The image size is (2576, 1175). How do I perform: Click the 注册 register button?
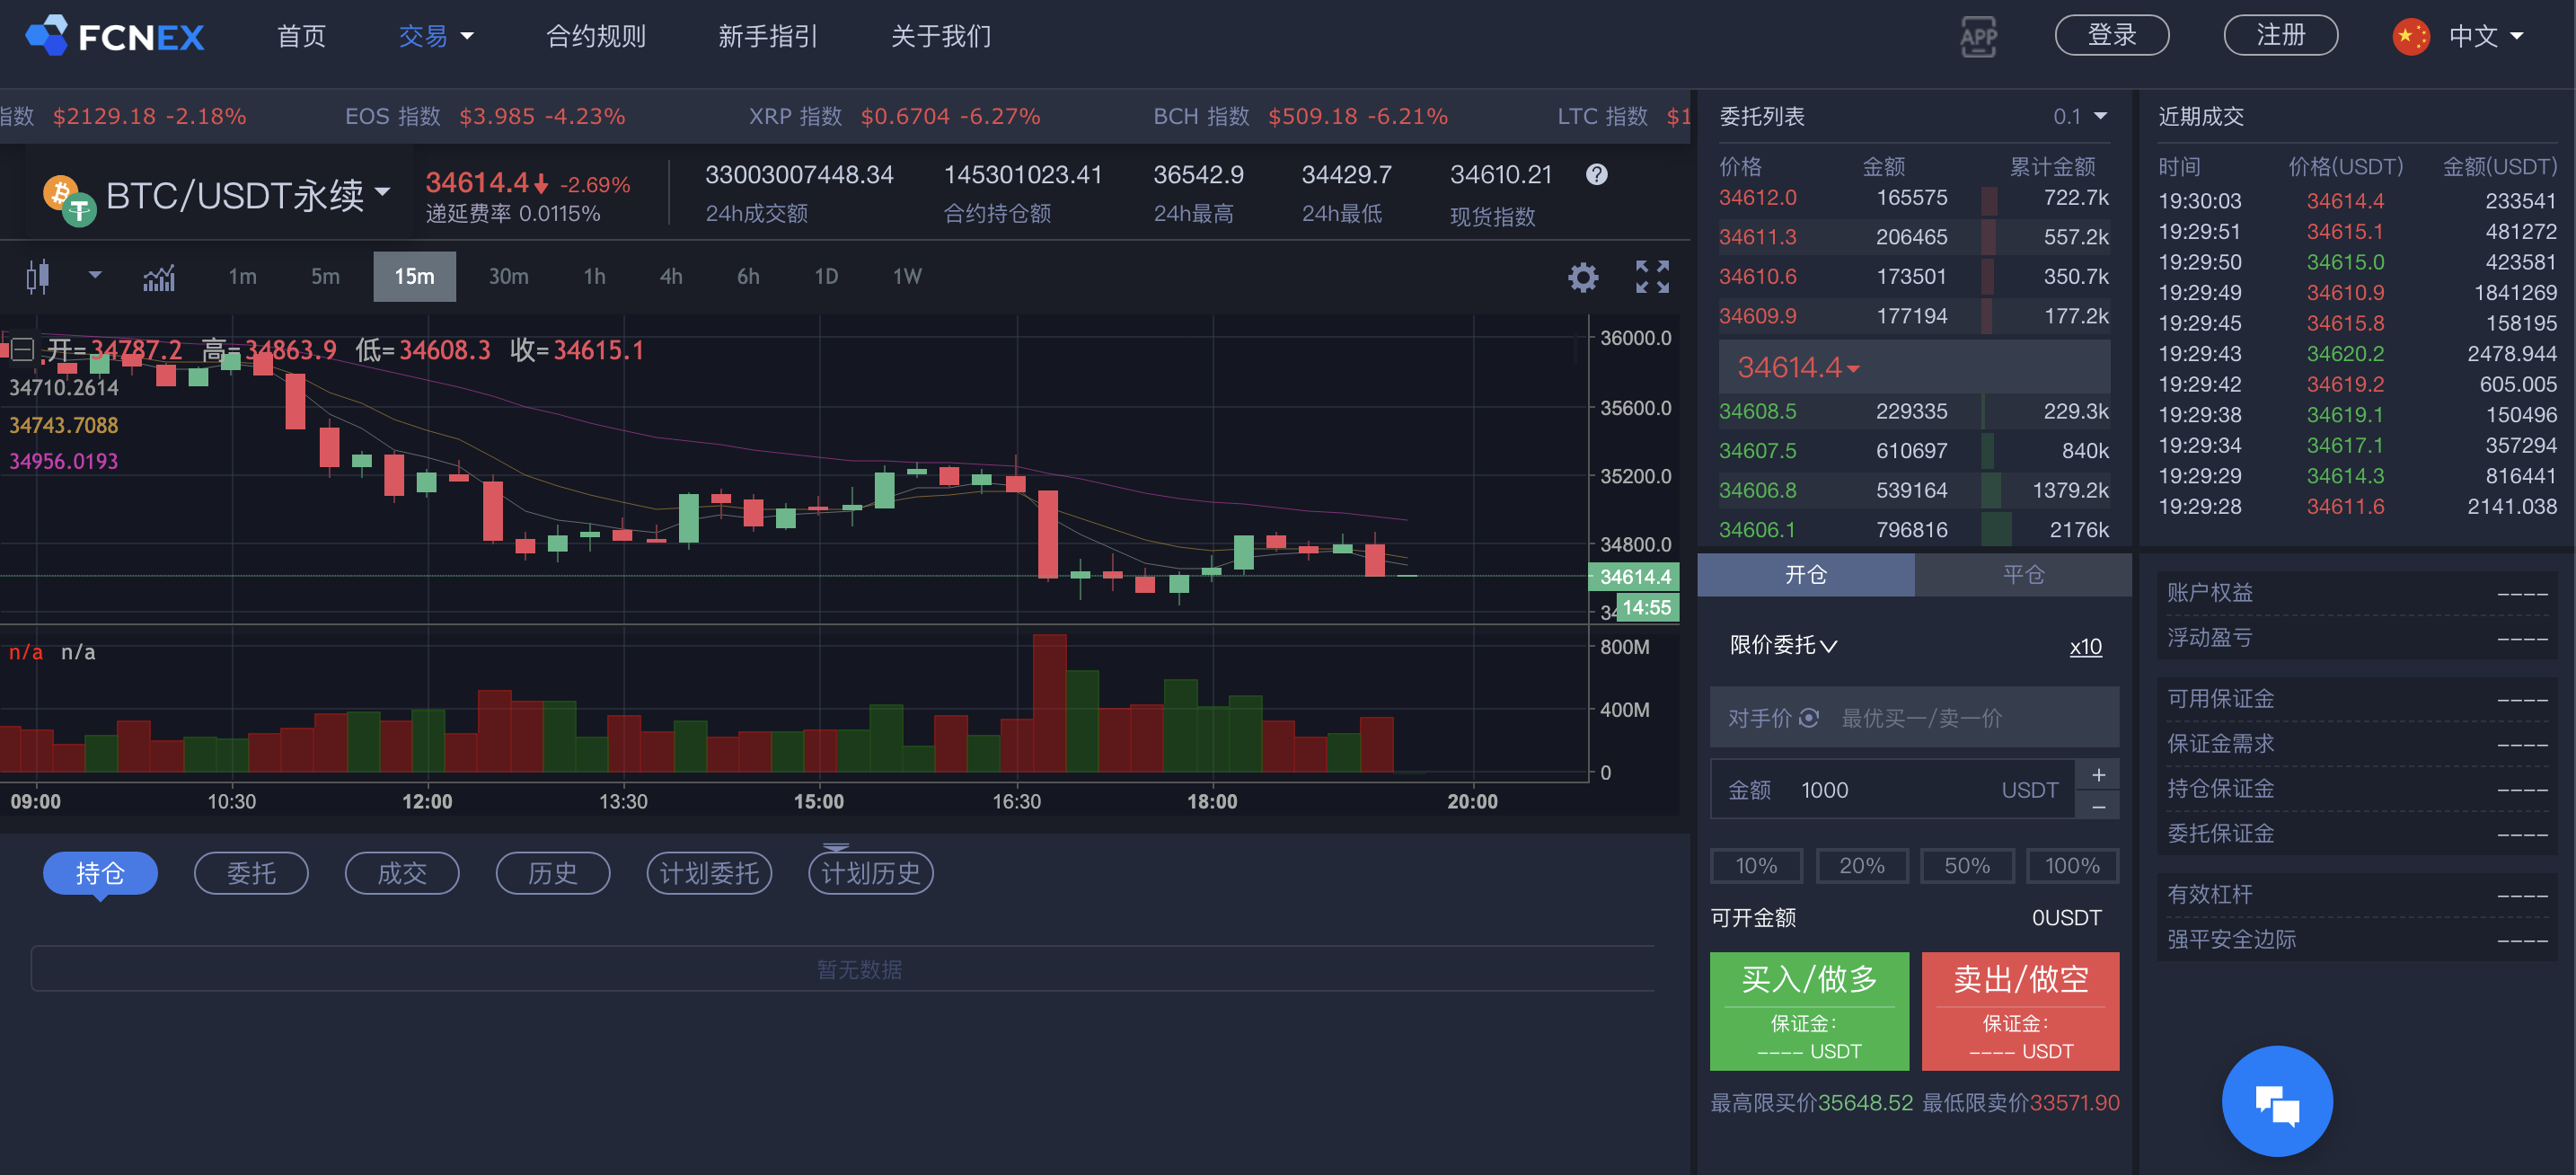(x=2280, y=36)
